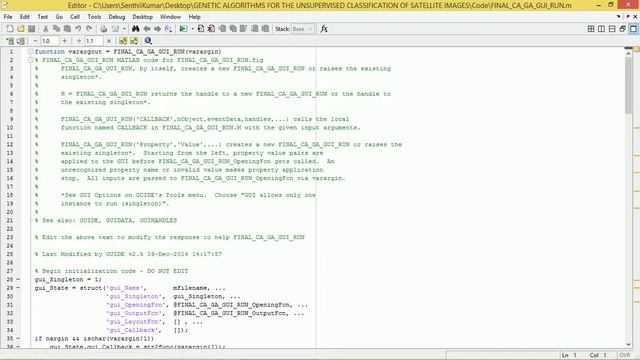The image size is (640, 360).
Task: Click the OVR overwrite indicator in status bar
Action: (x=624, y=355)
